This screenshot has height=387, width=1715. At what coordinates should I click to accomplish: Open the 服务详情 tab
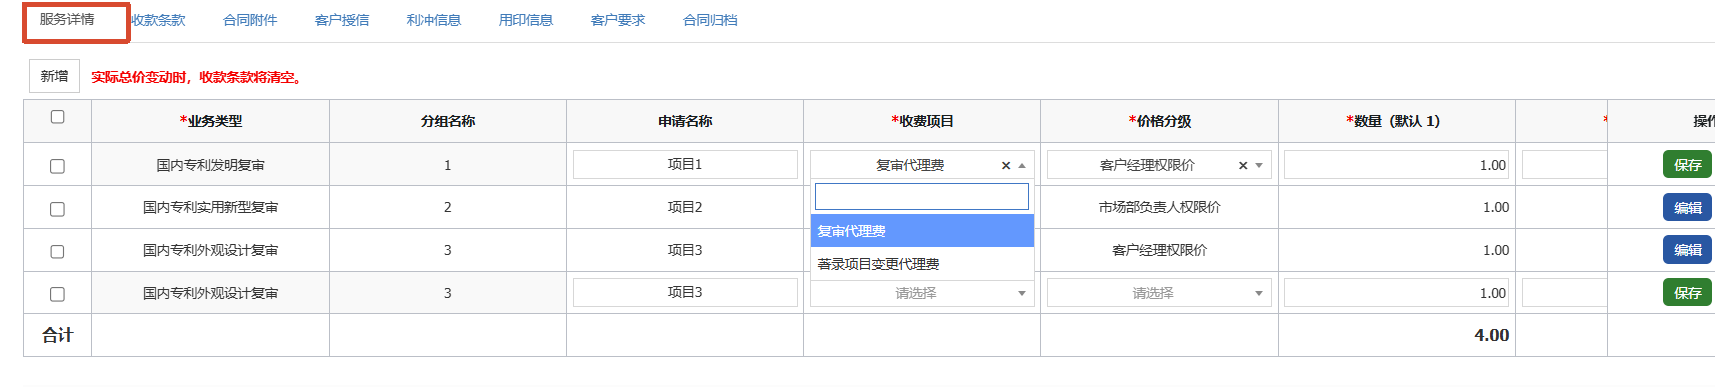[x=68, y=20]
